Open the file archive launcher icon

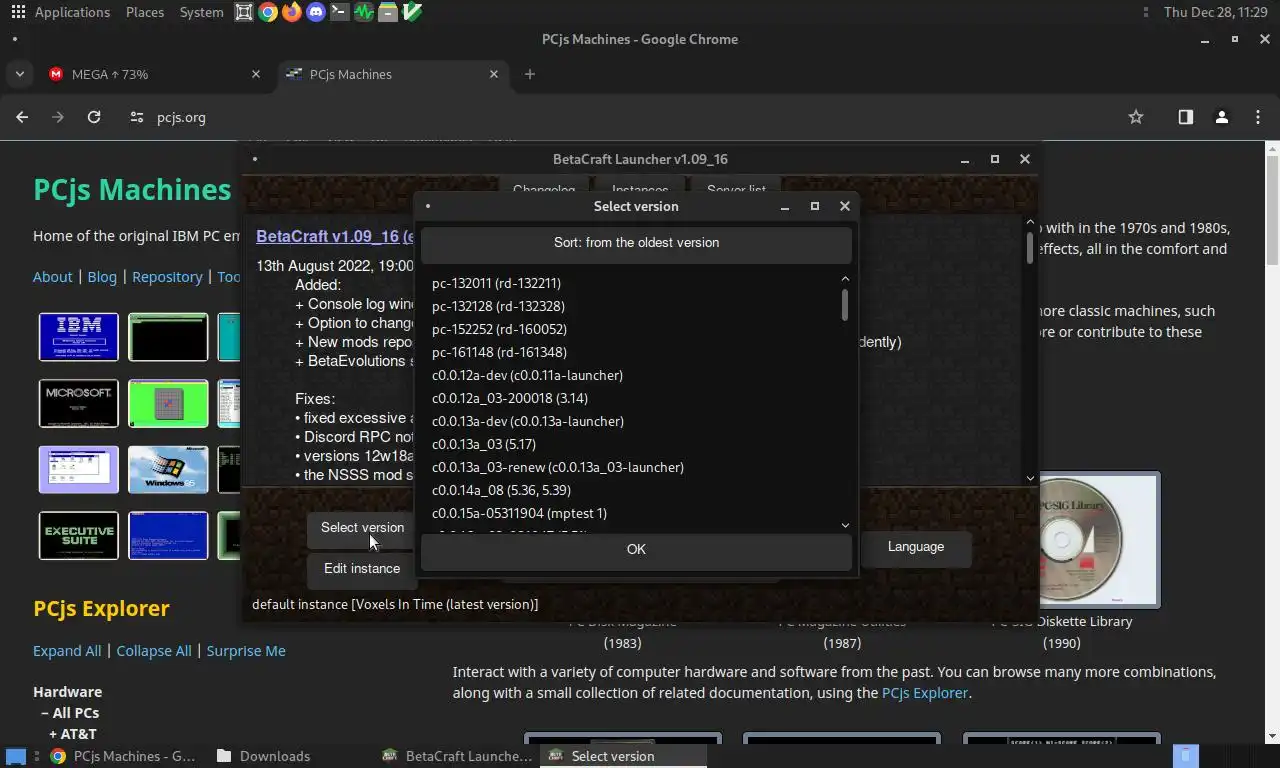[388, 12]
